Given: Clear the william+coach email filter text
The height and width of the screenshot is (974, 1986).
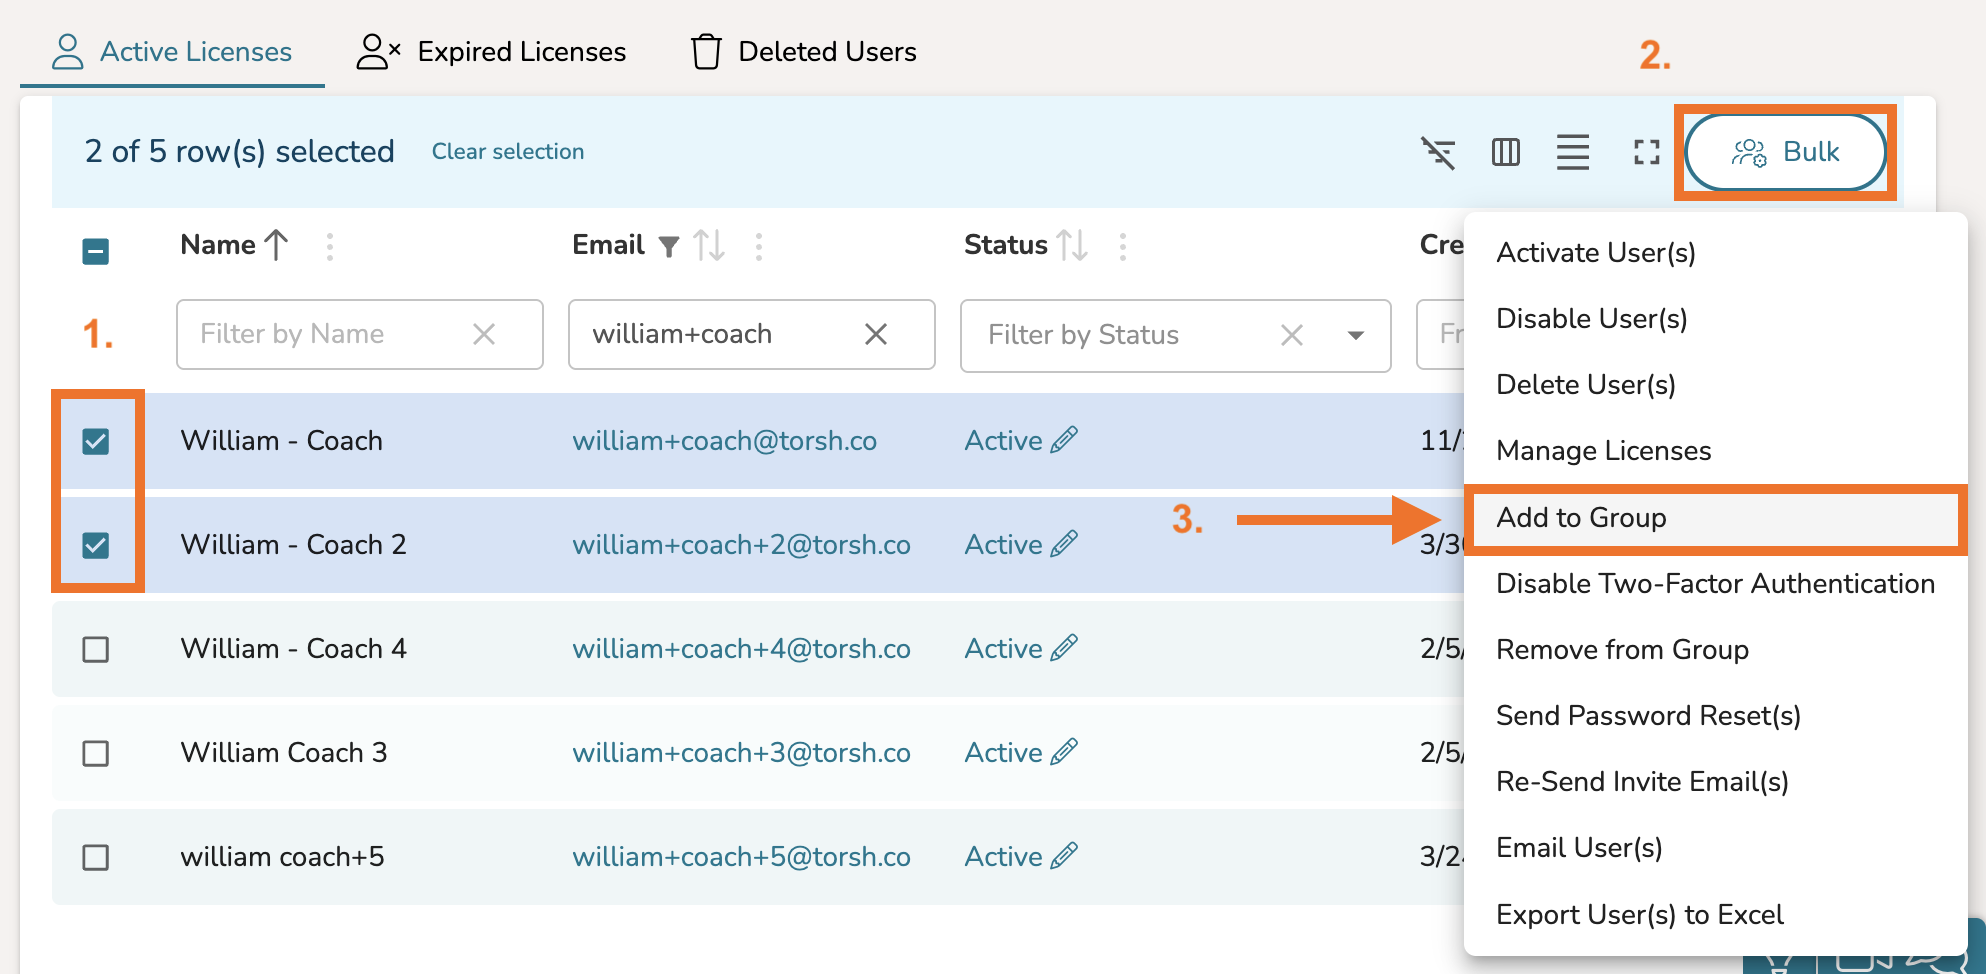Looking at the screenshot, I should [876, 334].
